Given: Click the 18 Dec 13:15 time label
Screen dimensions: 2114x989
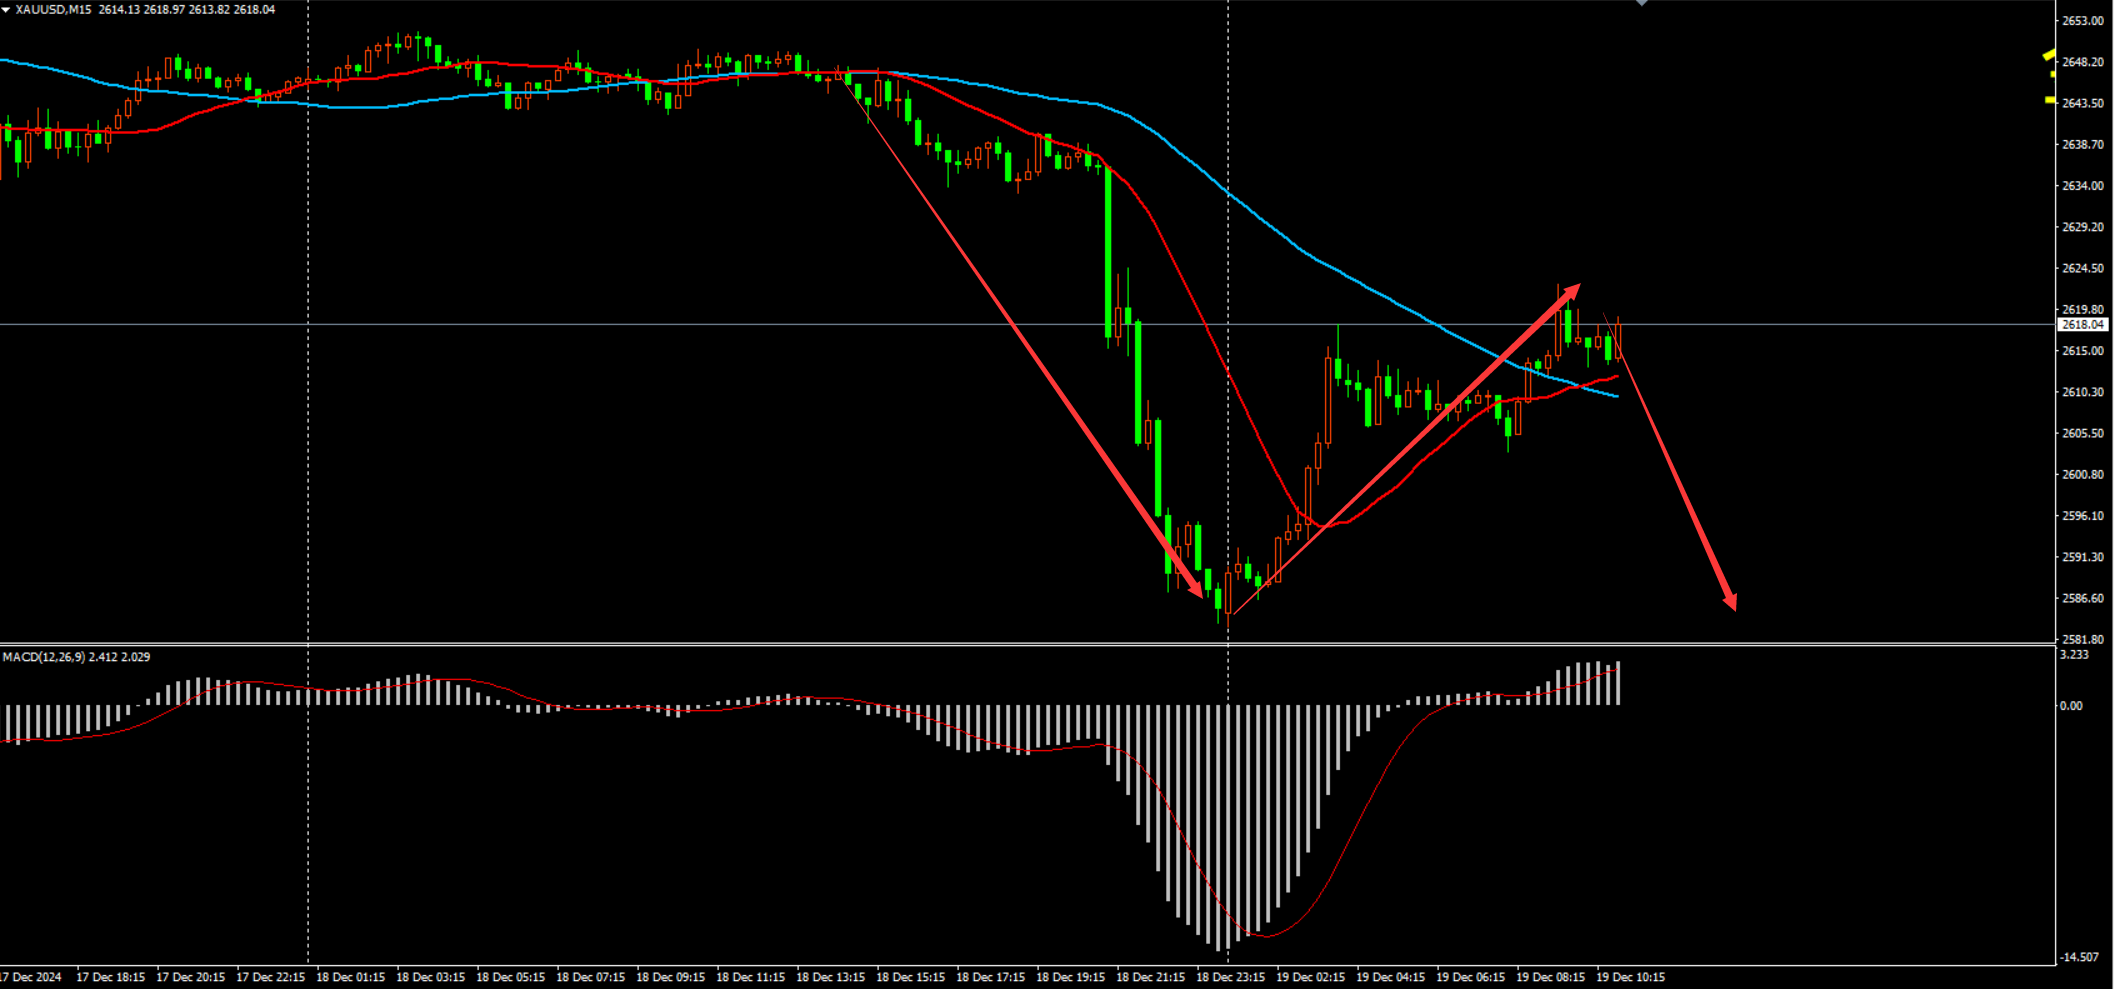Looking at the screenshot, I should click(830, 977).
